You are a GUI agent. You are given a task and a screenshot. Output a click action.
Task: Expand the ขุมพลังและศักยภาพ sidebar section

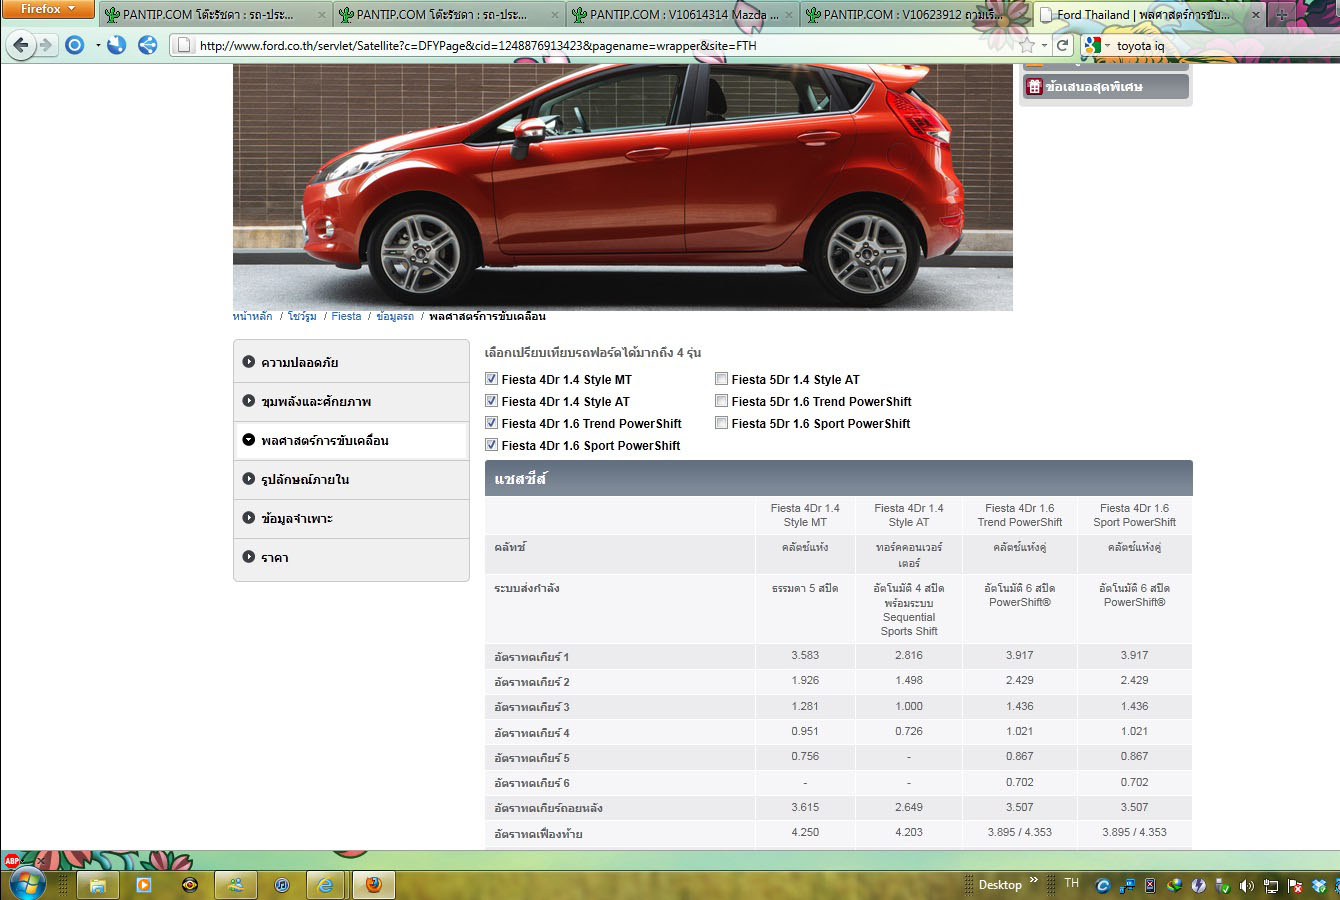click(x=351, y=401)
